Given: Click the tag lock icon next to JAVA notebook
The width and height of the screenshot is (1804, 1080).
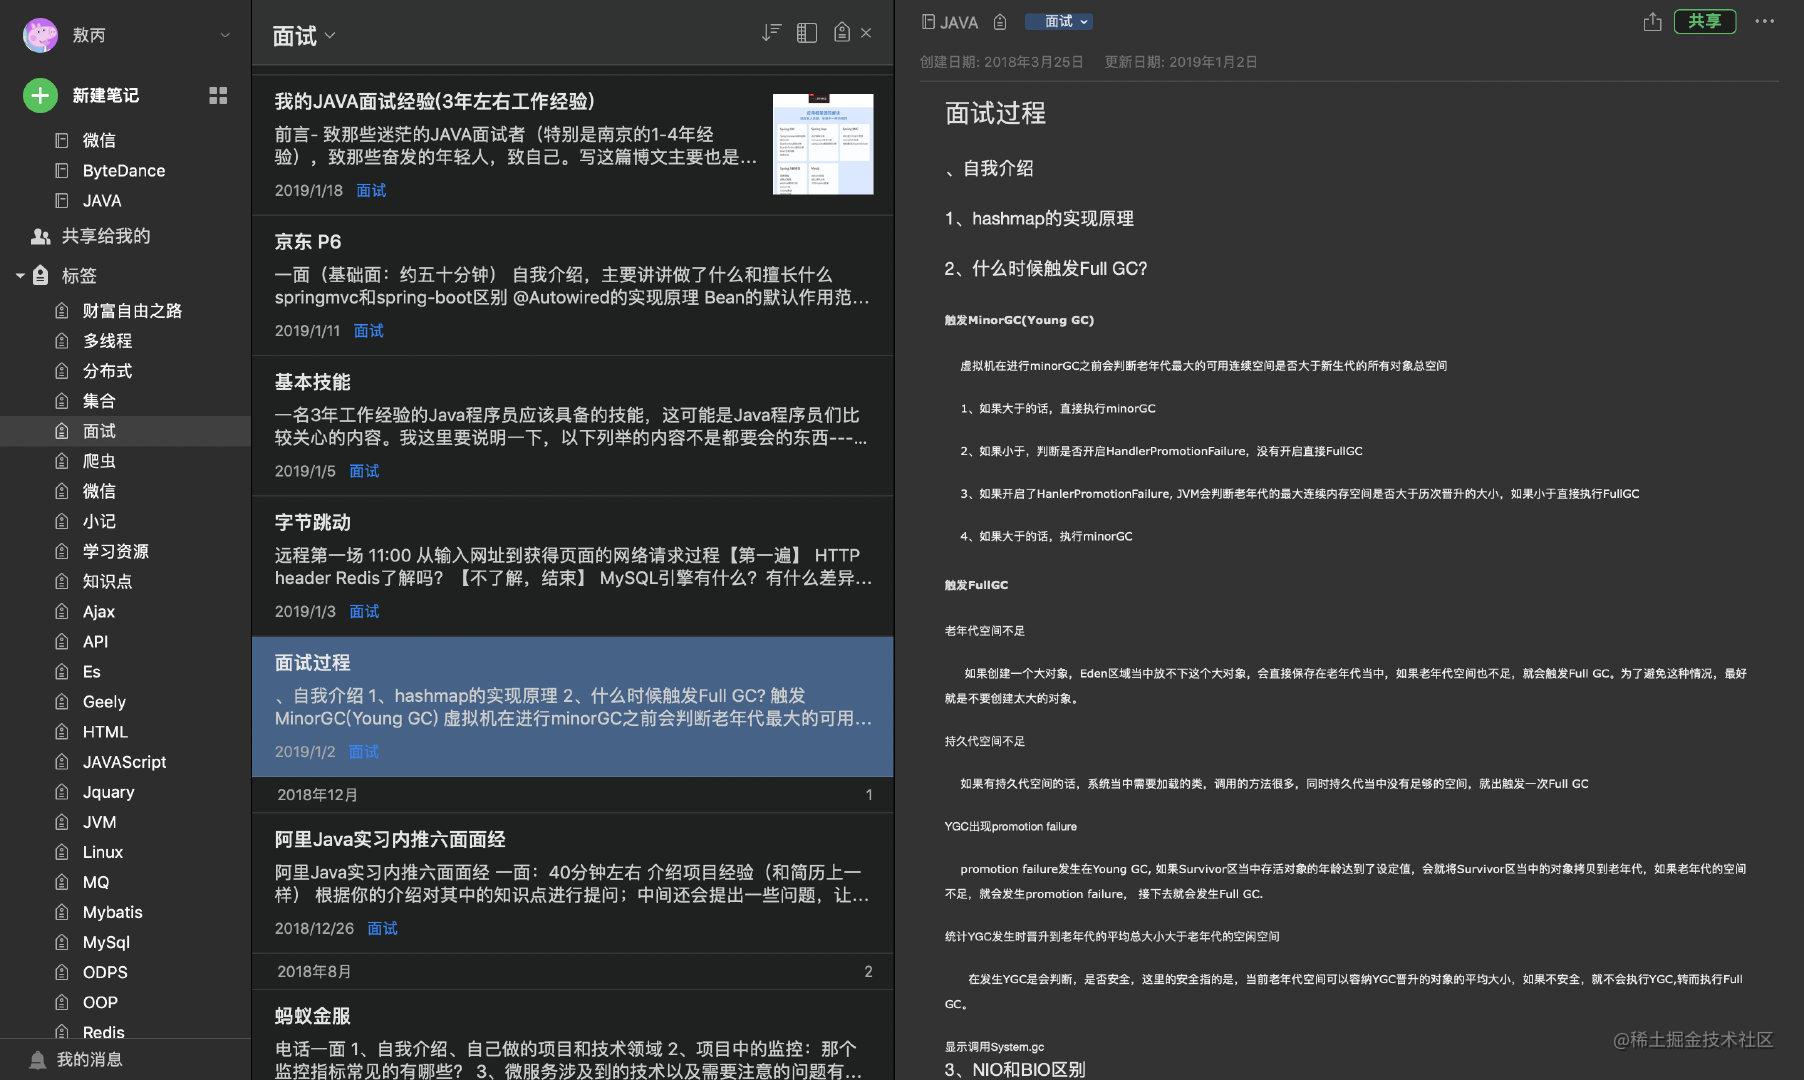Looking at the screenshot, I should click(x=1000, y=22).
